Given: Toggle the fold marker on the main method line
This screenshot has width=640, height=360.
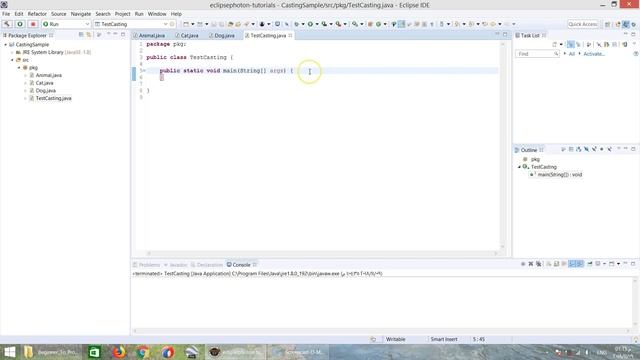Looking at the screenshot, I should pyautogui.click(x=144, y=71).
